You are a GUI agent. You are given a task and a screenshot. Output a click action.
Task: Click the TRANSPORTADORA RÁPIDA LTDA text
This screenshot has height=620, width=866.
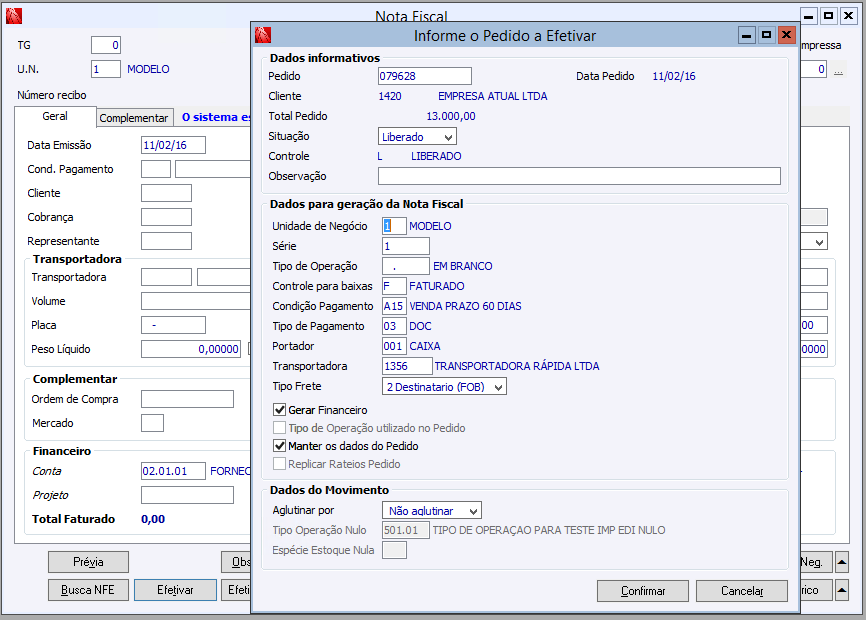click(x=517, y=366)
